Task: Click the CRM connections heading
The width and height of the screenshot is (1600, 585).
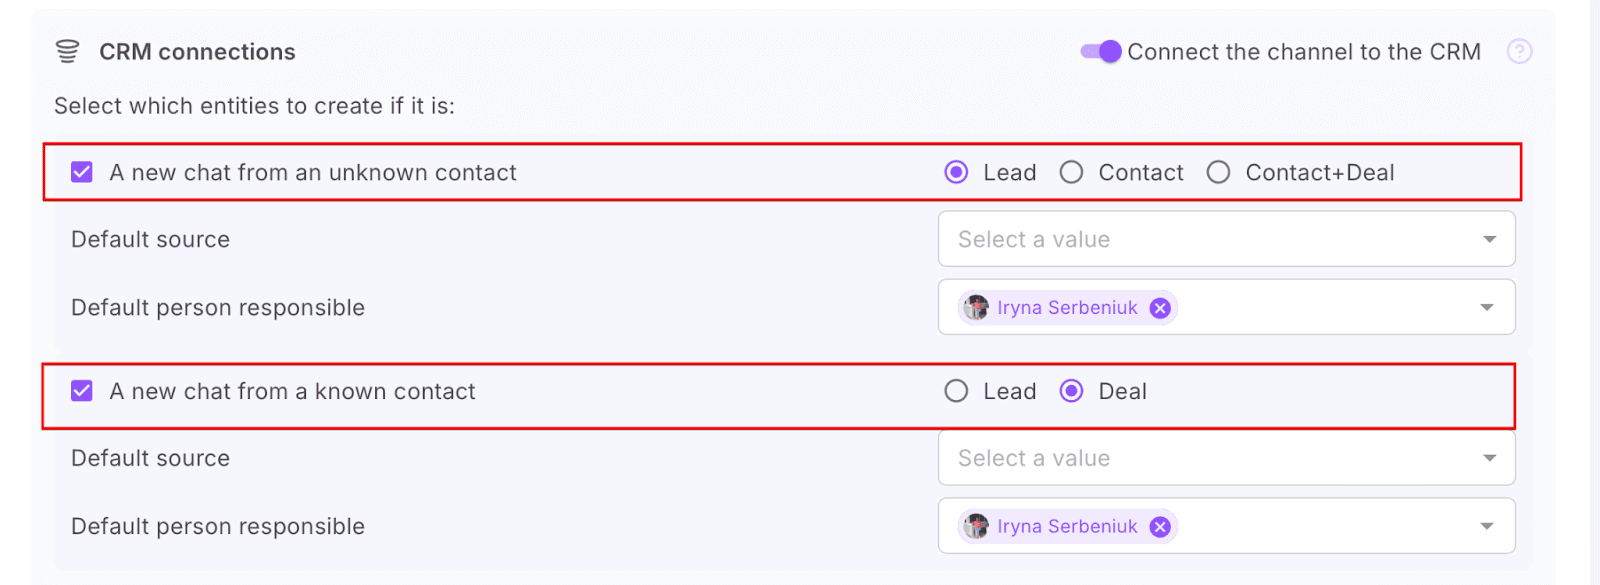Action: 197,52
